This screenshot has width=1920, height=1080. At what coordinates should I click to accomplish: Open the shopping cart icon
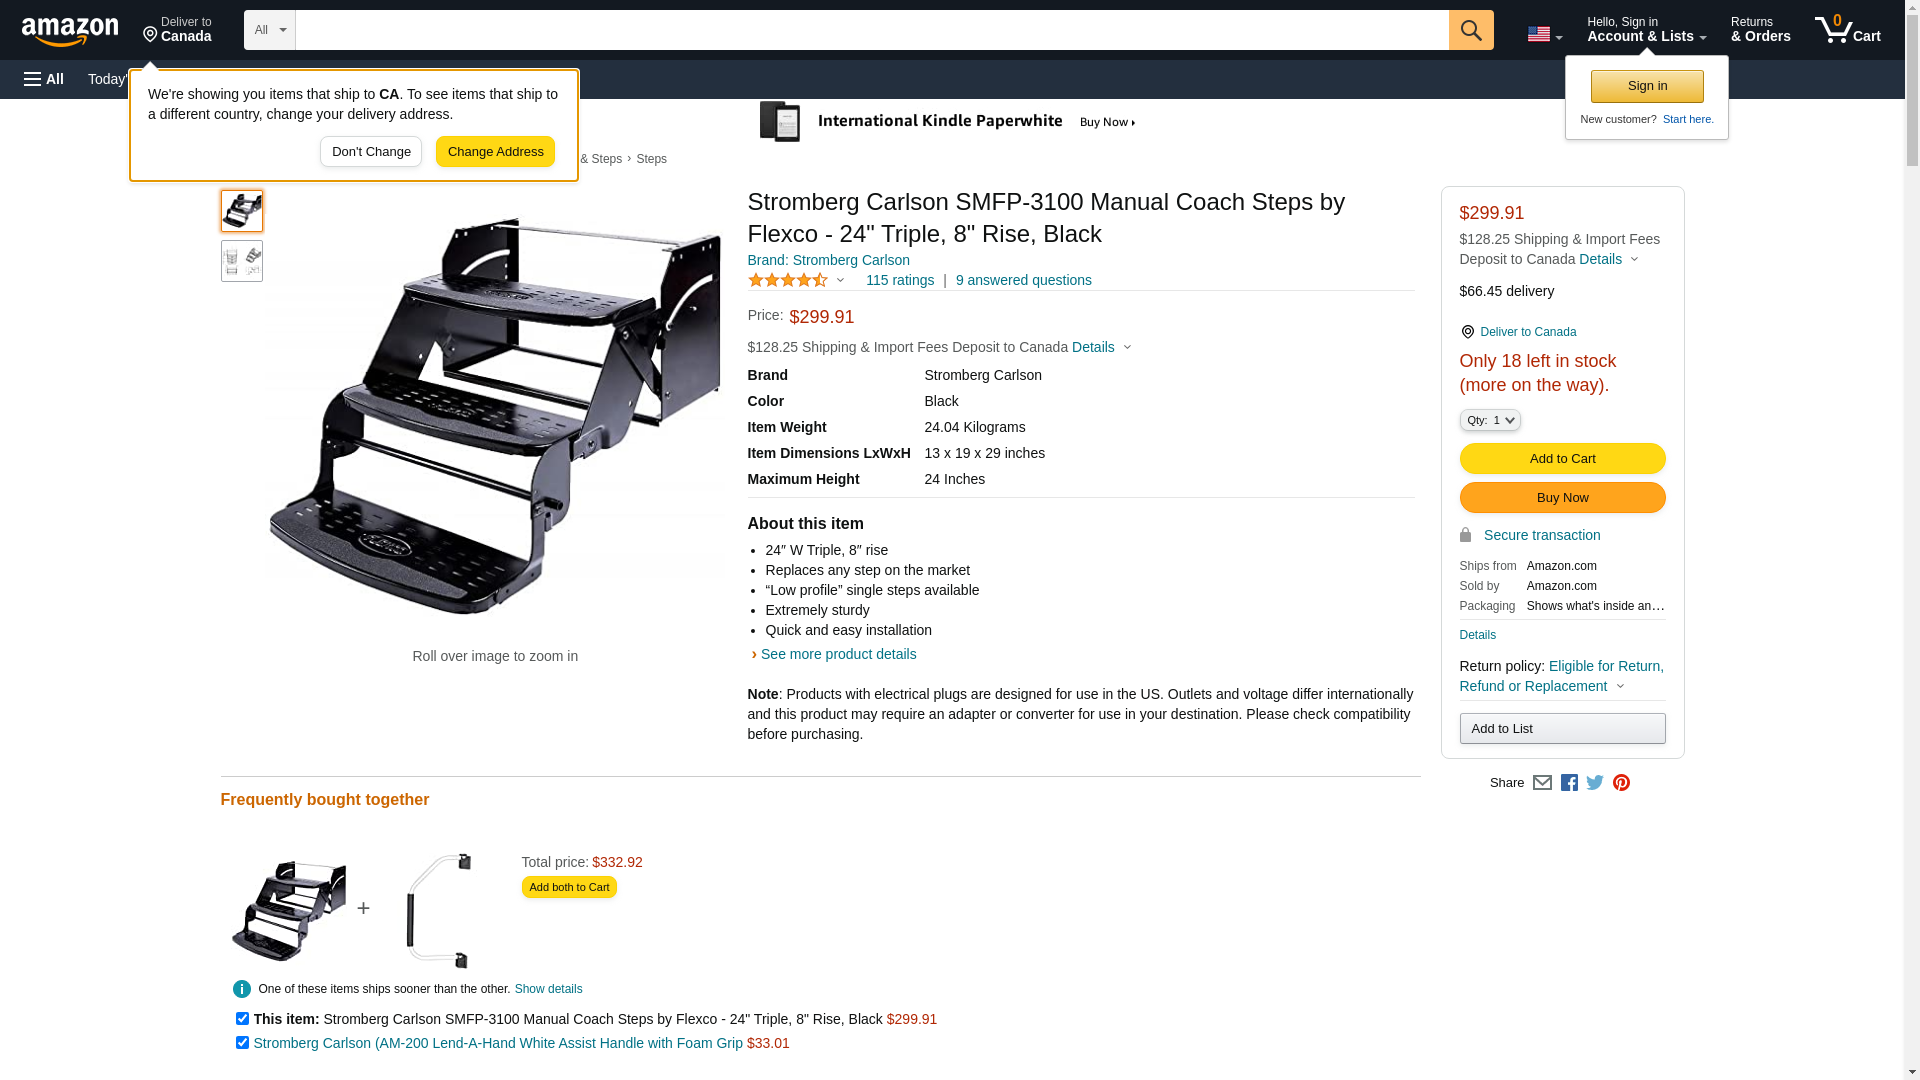[x=1847, y=30]
